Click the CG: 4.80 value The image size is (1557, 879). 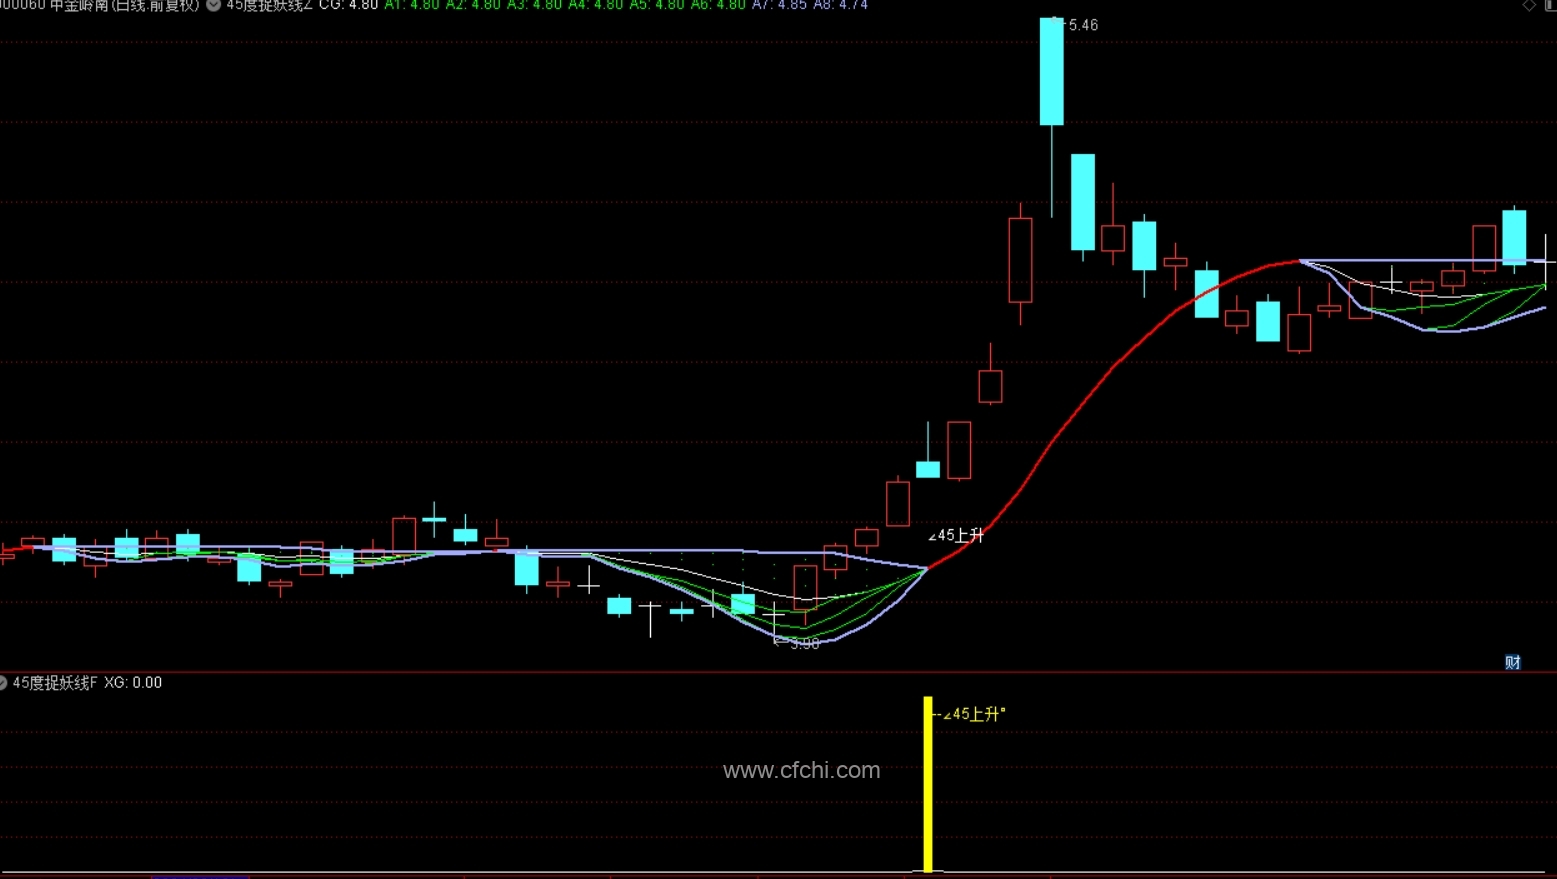pos(348,5)
